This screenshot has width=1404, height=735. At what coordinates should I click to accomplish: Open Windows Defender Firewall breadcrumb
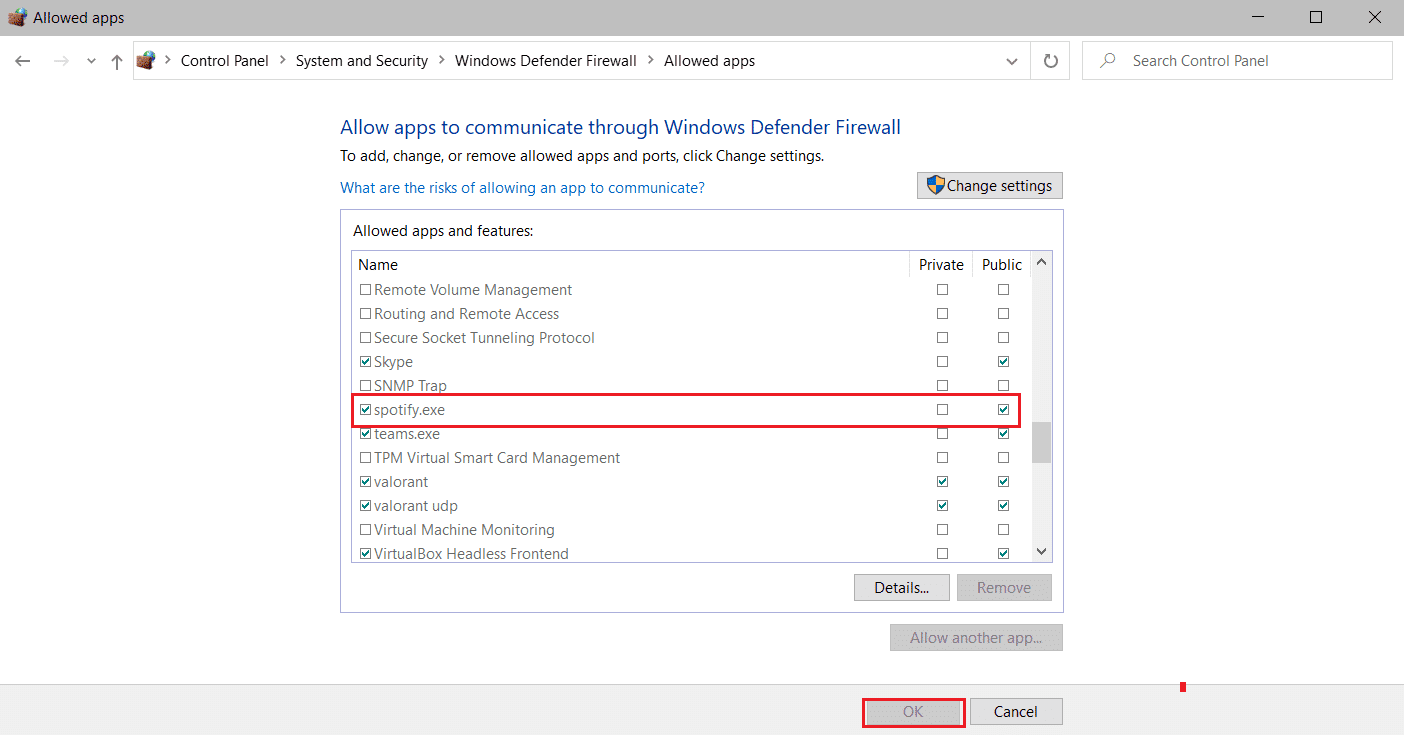point(545,61)
